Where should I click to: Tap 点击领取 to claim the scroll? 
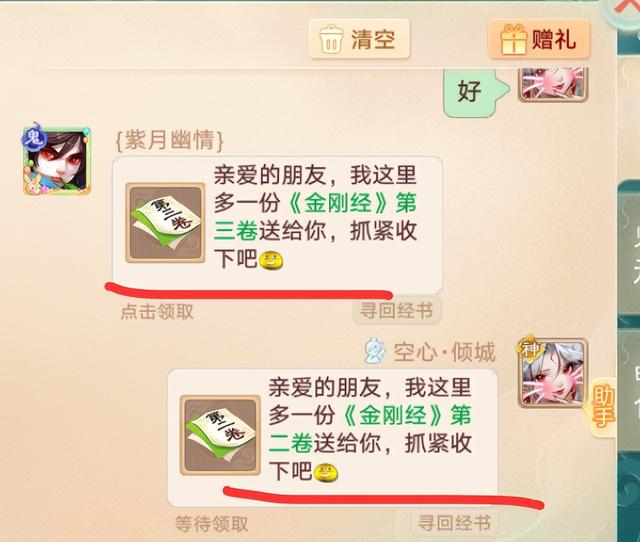pyautogui.click(x=157, y=312)
